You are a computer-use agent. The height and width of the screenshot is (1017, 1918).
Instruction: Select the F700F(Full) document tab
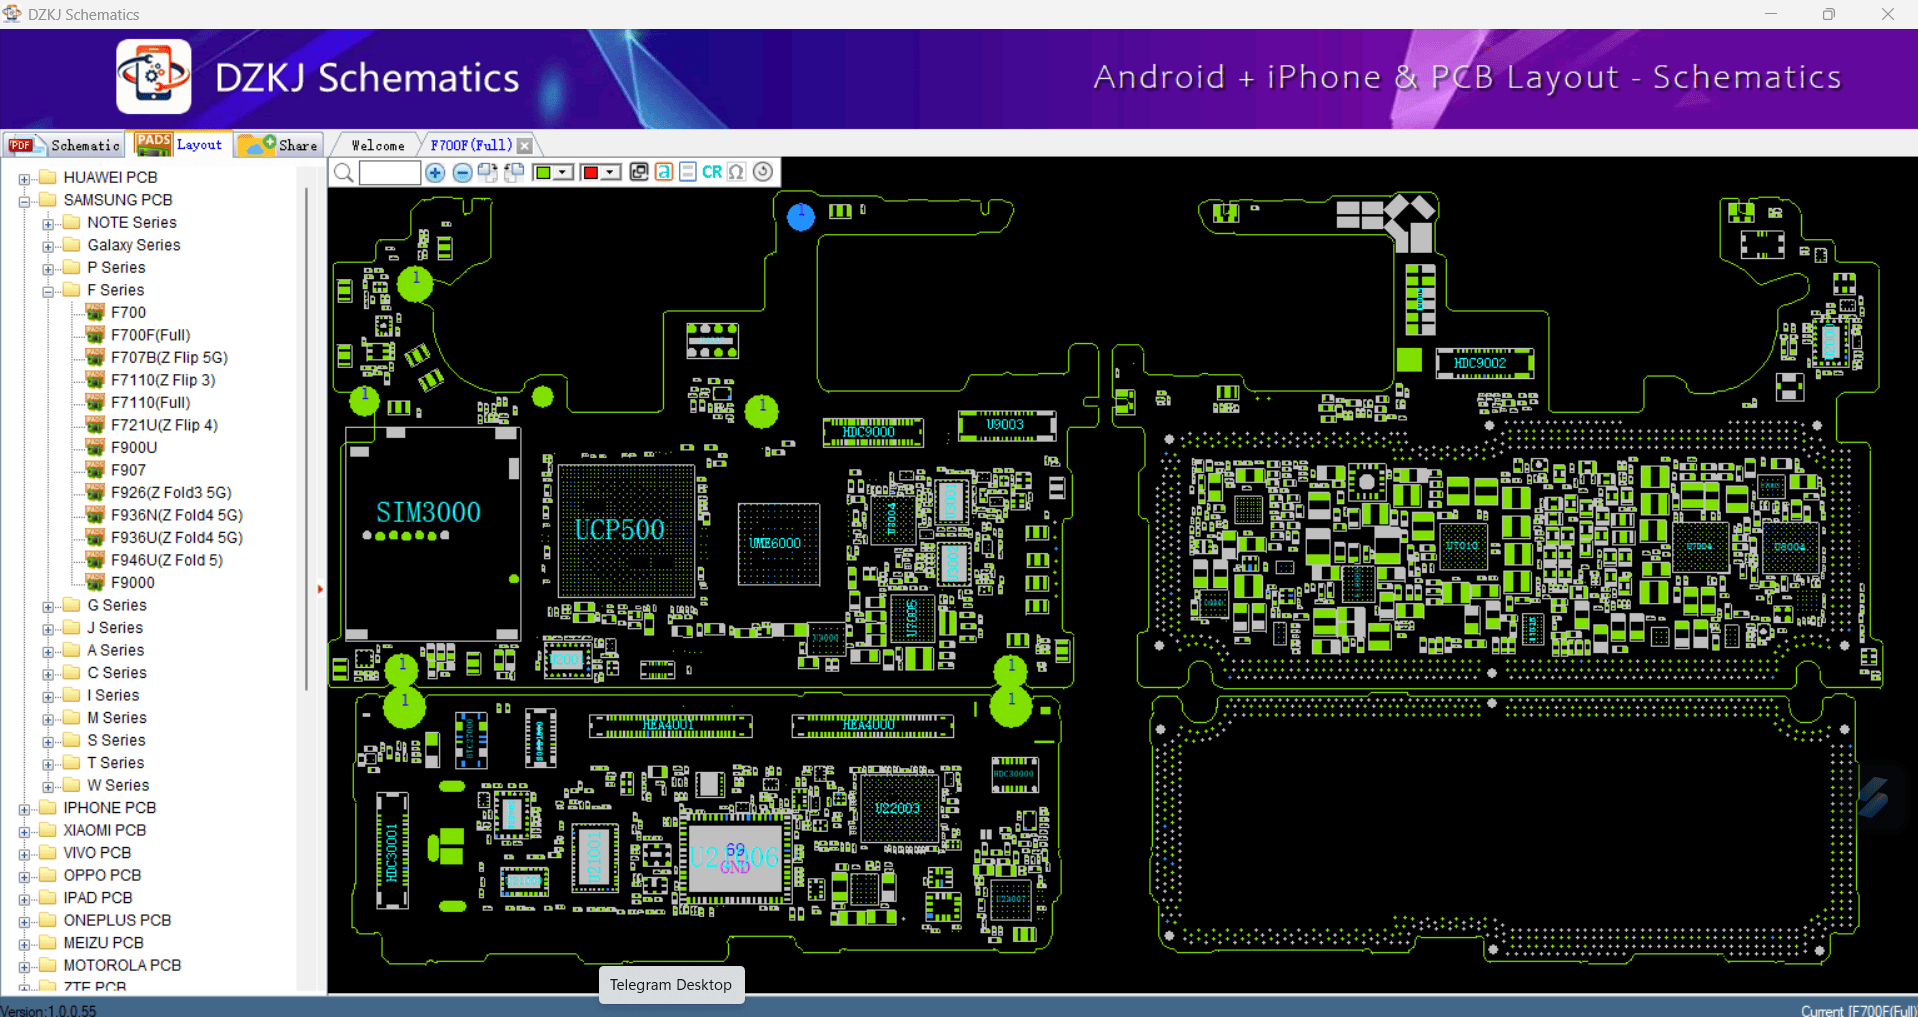tap(471, 145)
